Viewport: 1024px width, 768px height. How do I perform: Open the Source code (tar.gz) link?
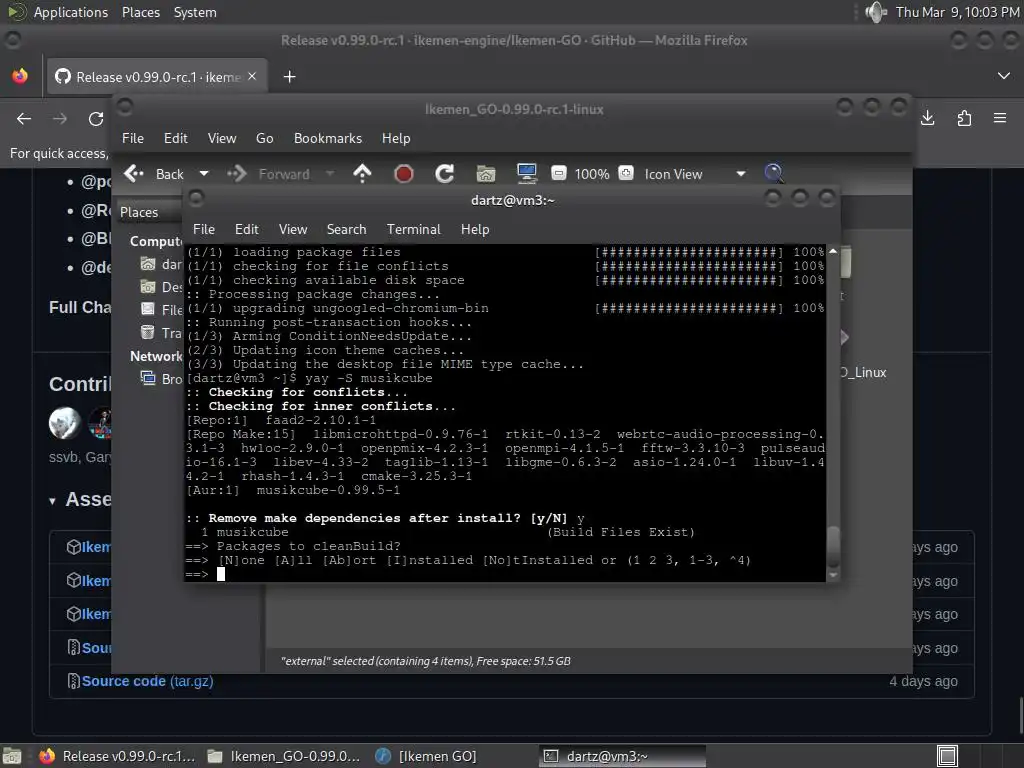147,681
